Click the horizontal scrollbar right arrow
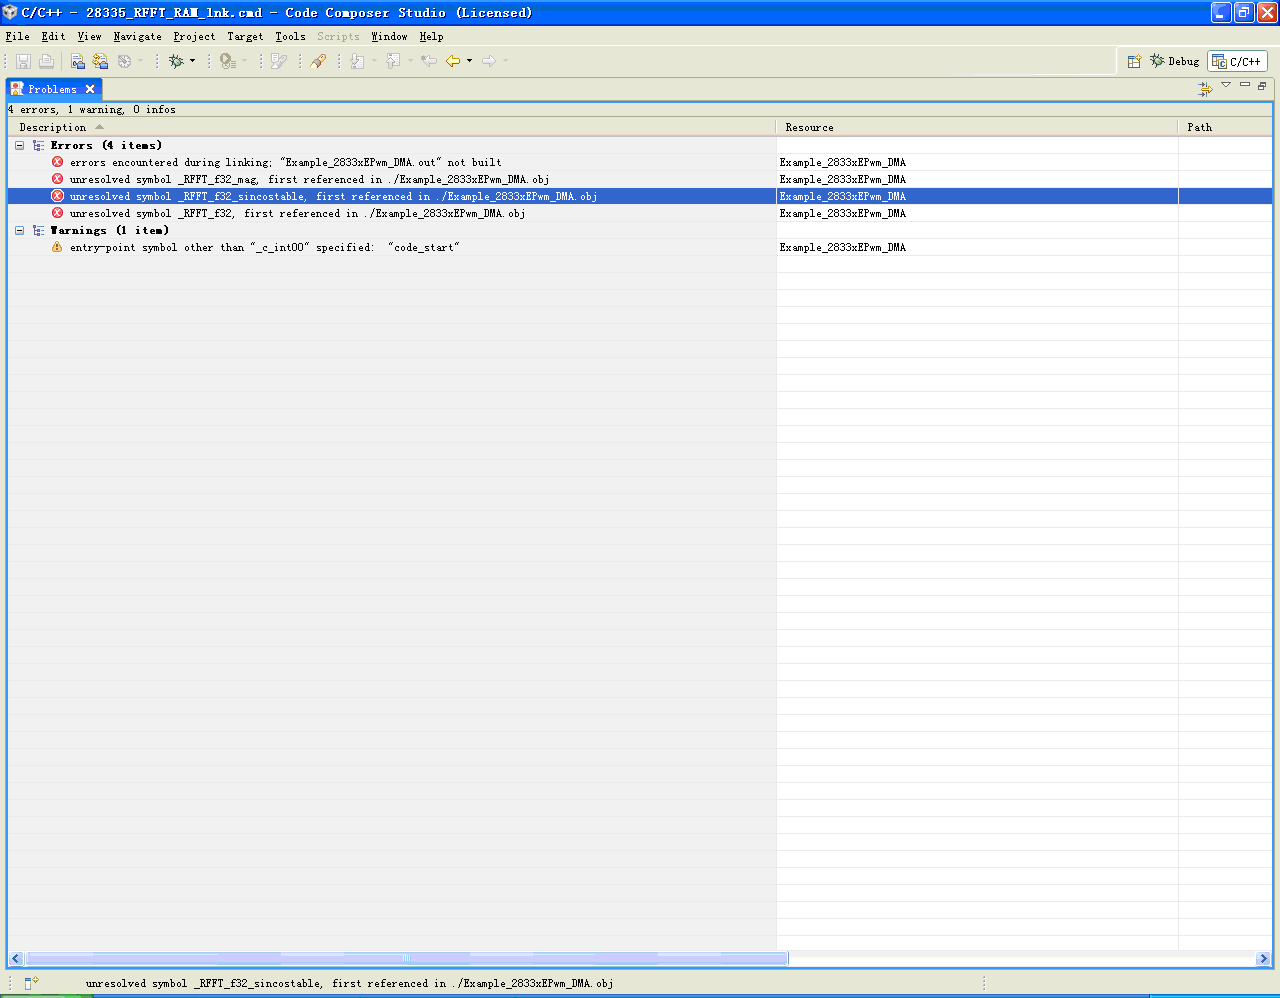This screenshot has height=998, width=1280. click(1263, 958)
